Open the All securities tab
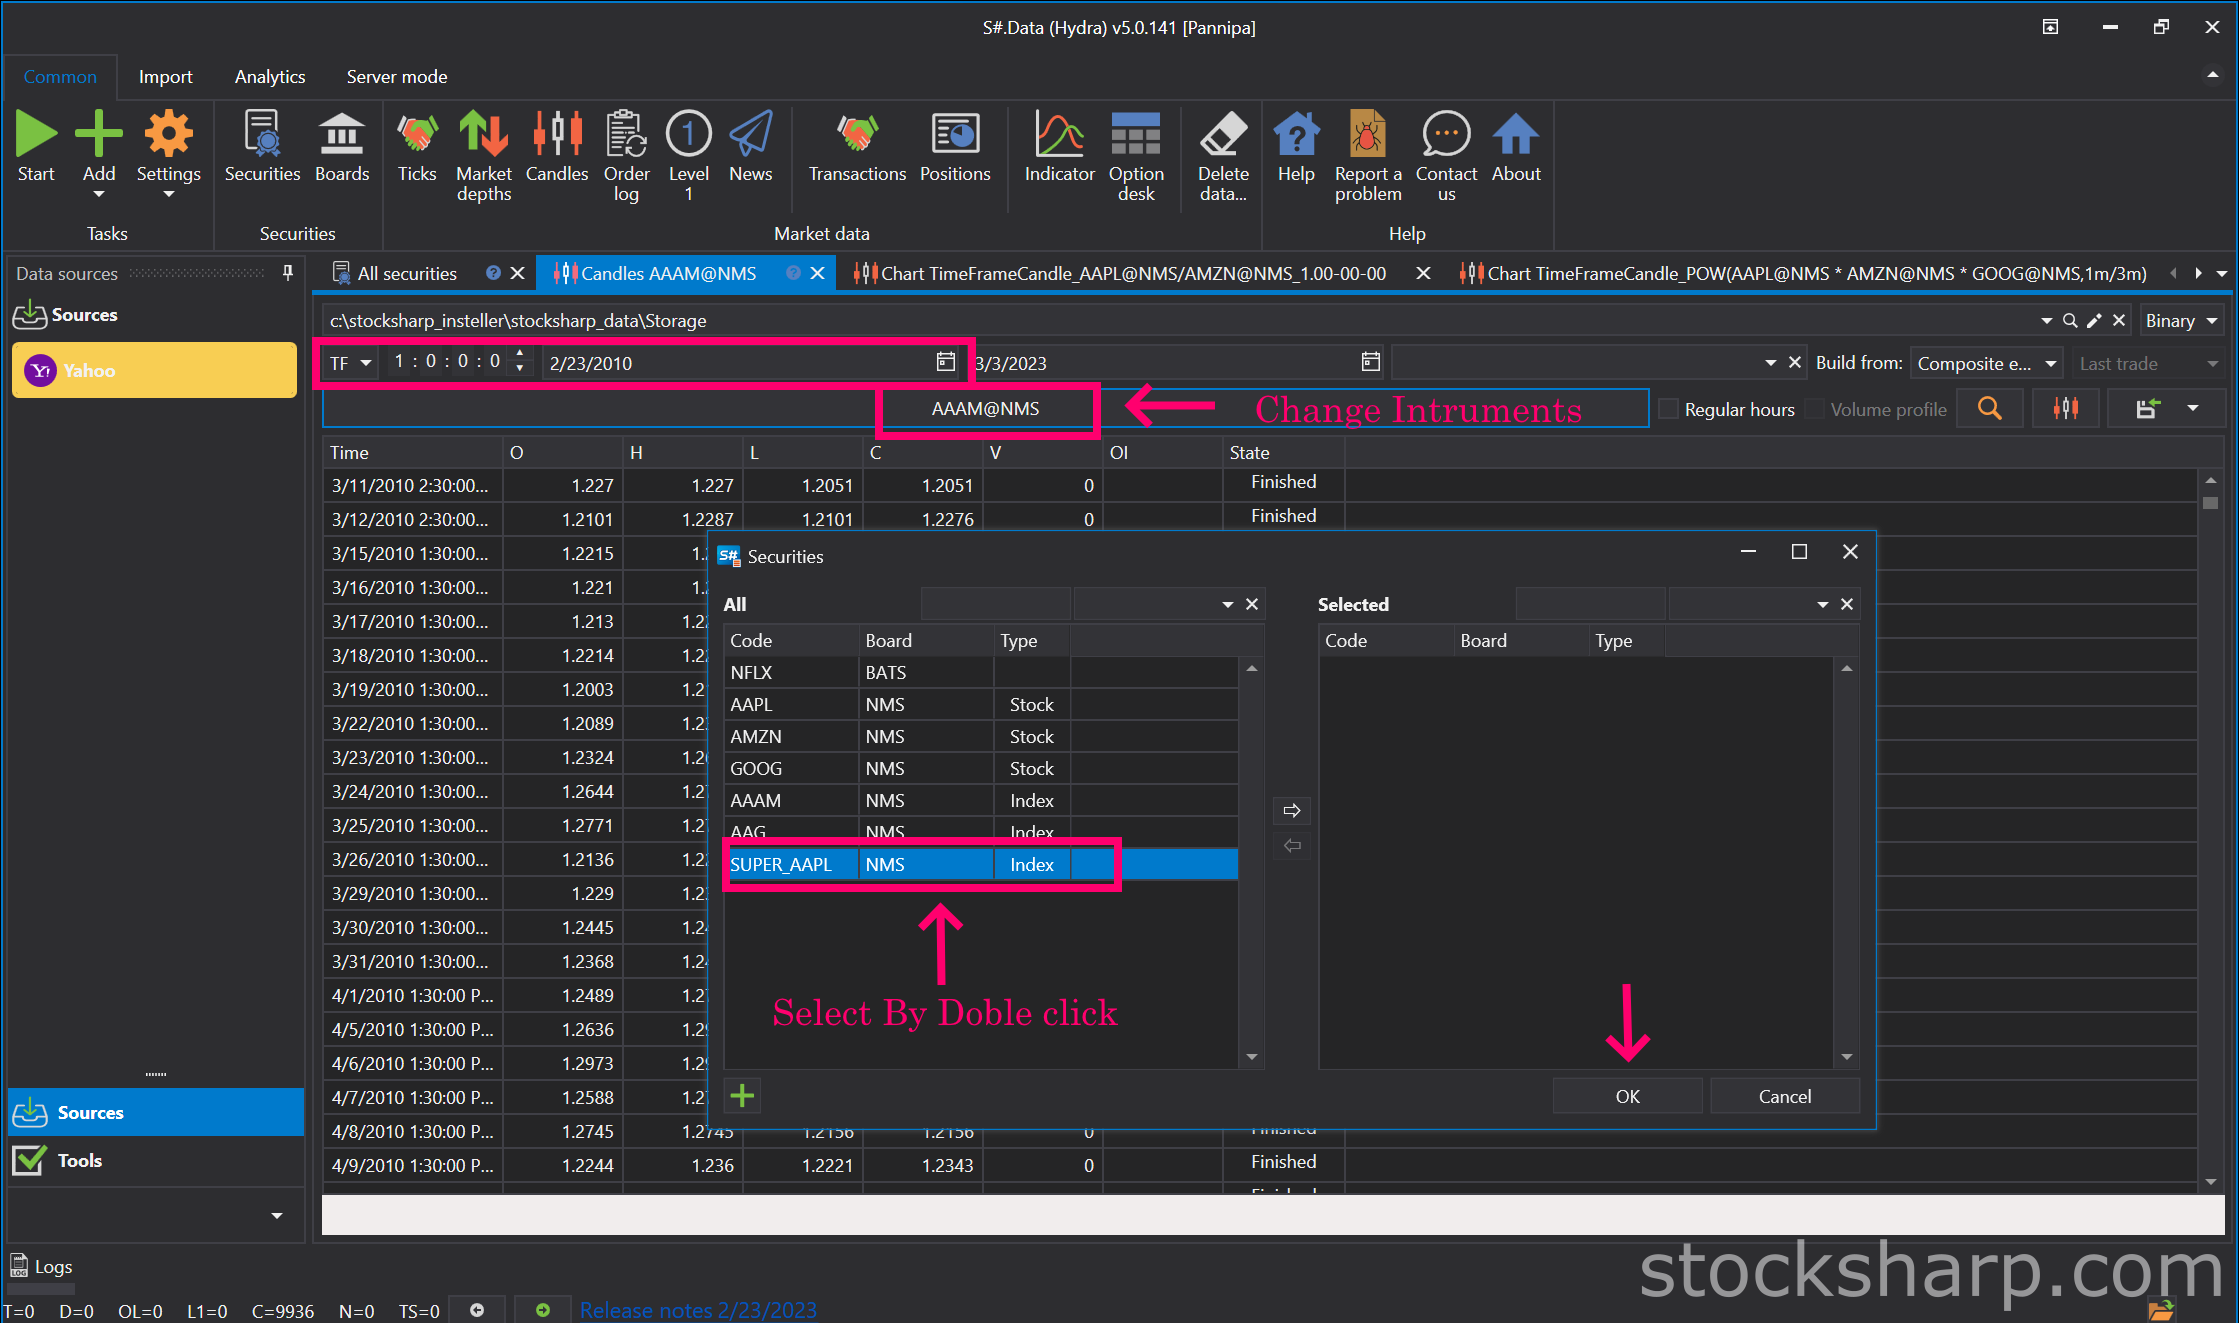This screenshot has height=1323, width=2239. click(x=406, y=273)
